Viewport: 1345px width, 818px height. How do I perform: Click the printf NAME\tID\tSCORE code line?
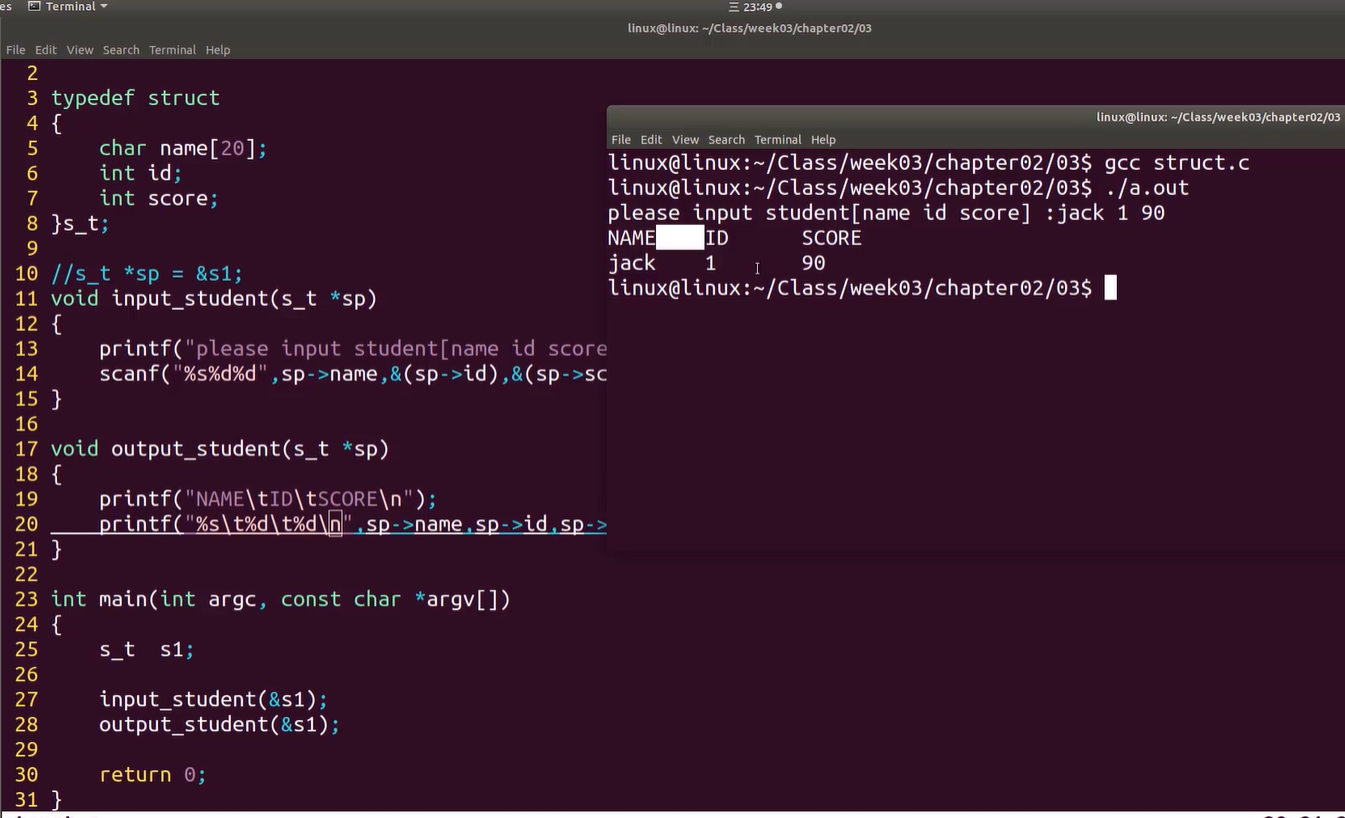click(x=268, y=499)
